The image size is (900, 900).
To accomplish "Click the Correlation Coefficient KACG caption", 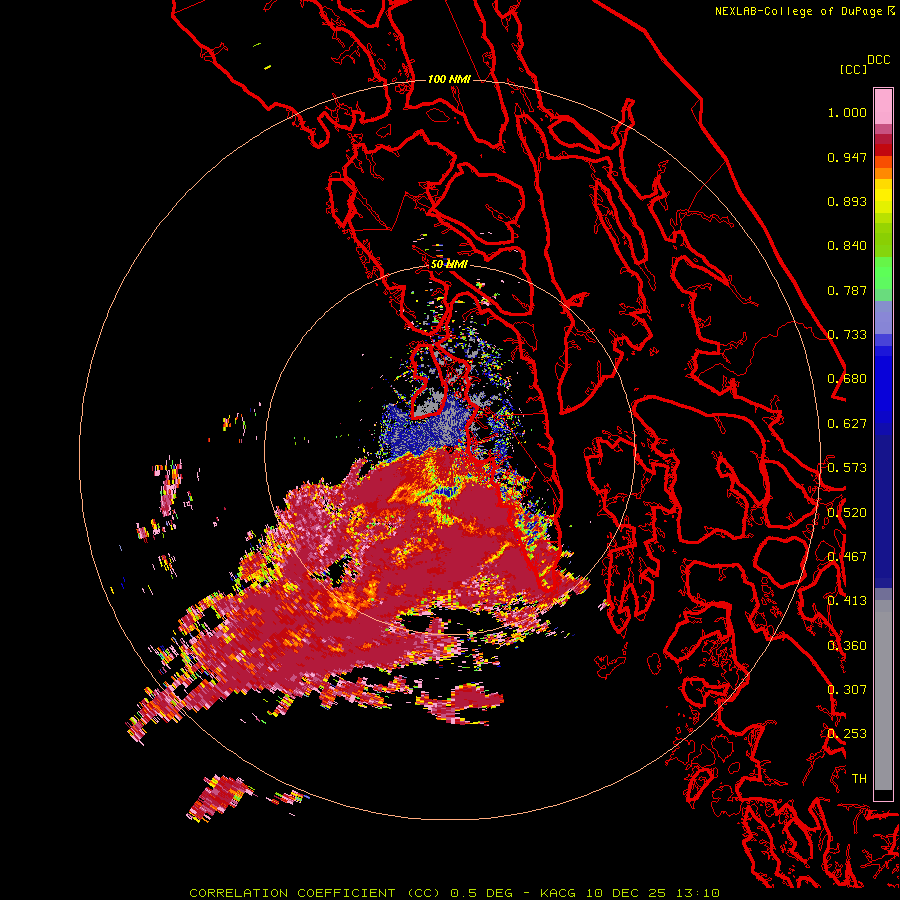I will tap(454, 893).
